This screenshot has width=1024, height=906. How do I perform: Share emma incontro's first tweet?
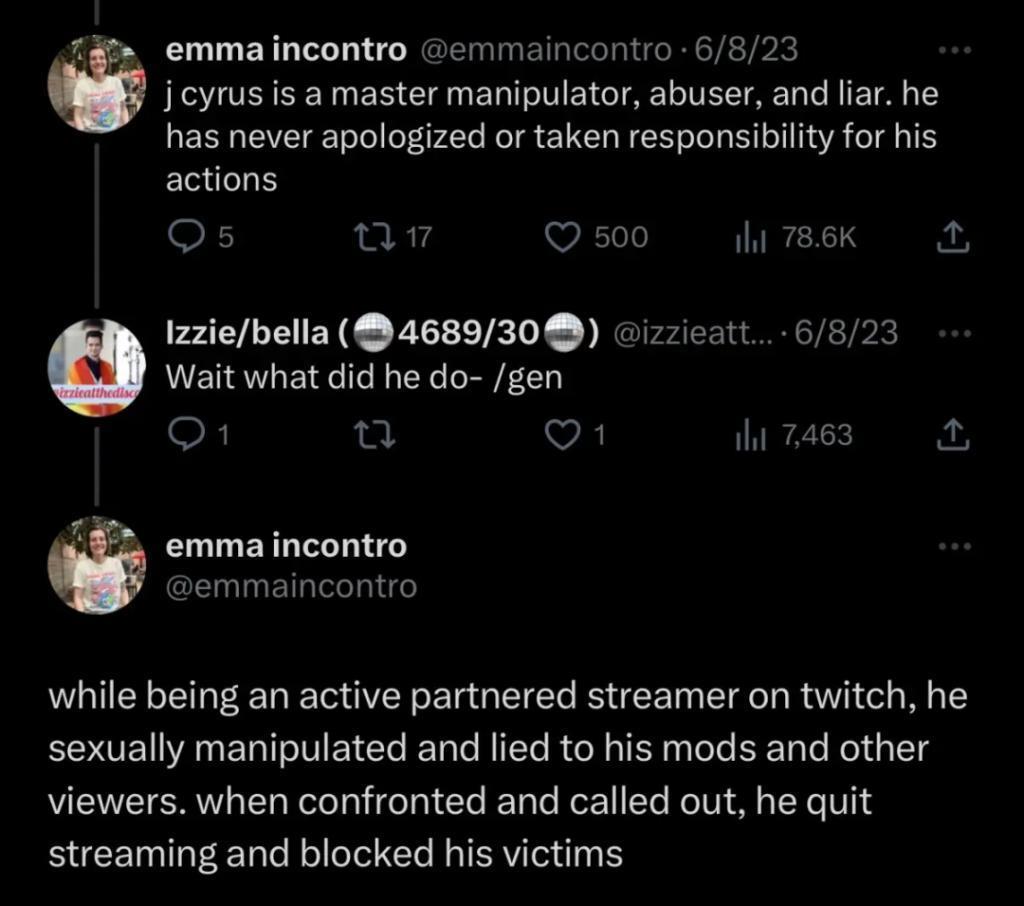point(952,237)
